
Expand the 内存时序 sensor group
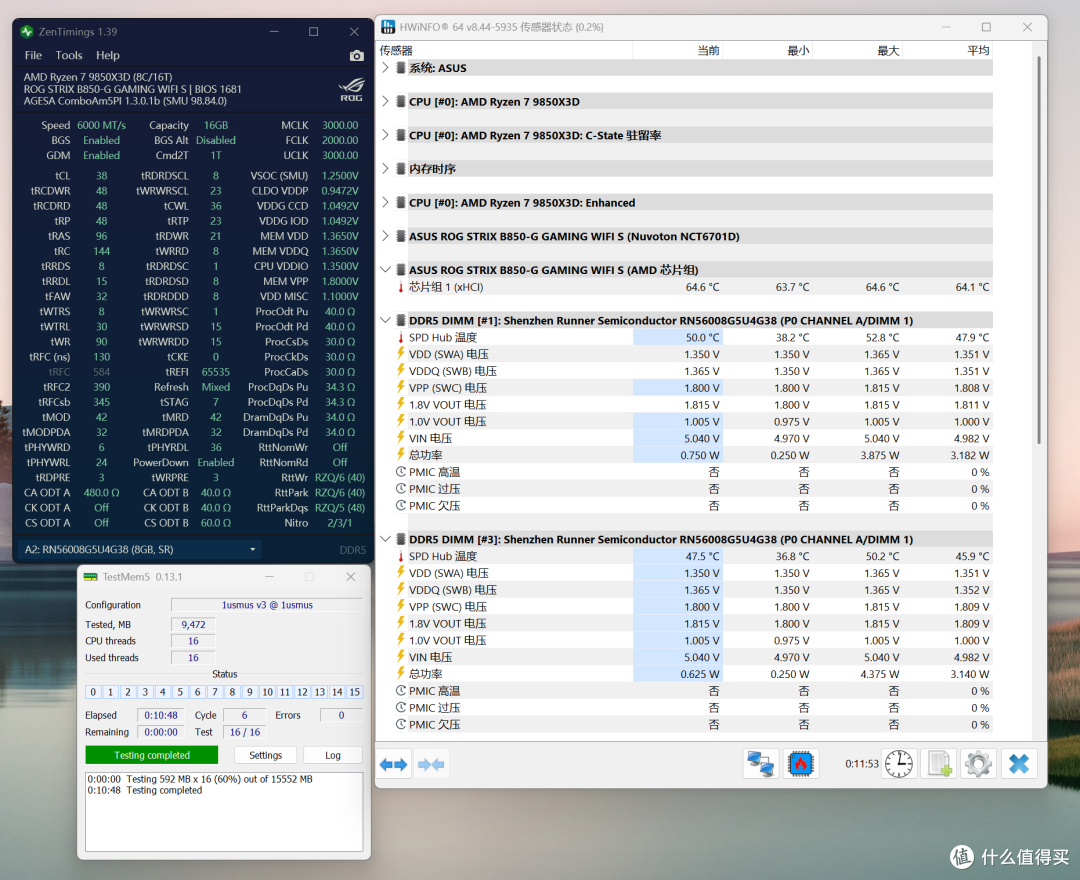pyautogui.click(x=386, y=169)
